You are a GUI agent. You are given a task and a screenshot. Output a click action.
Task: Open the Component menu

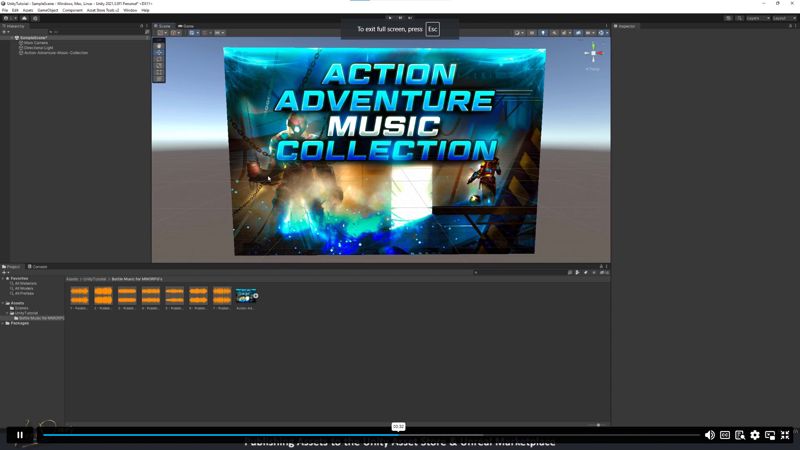coord(72,10)
